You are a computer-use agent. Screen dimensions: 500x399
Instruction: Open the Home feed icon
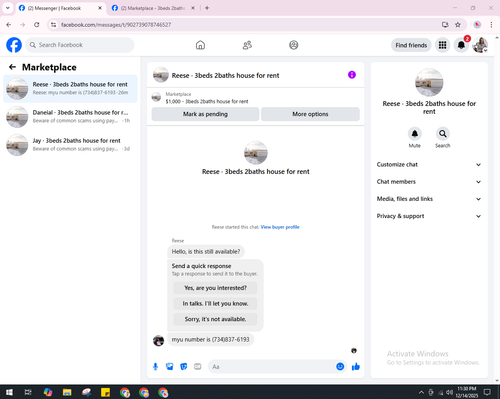click(200, 45)
